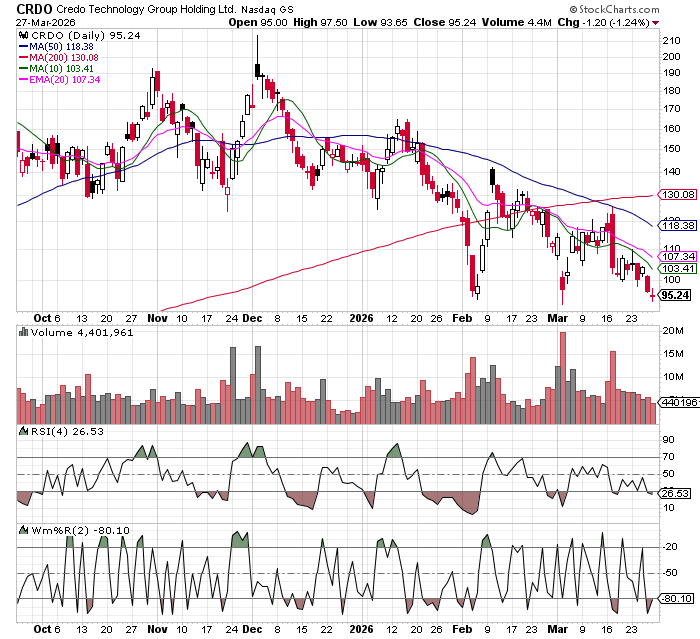Open the StockCharts.com attribution link

[619, 9]
